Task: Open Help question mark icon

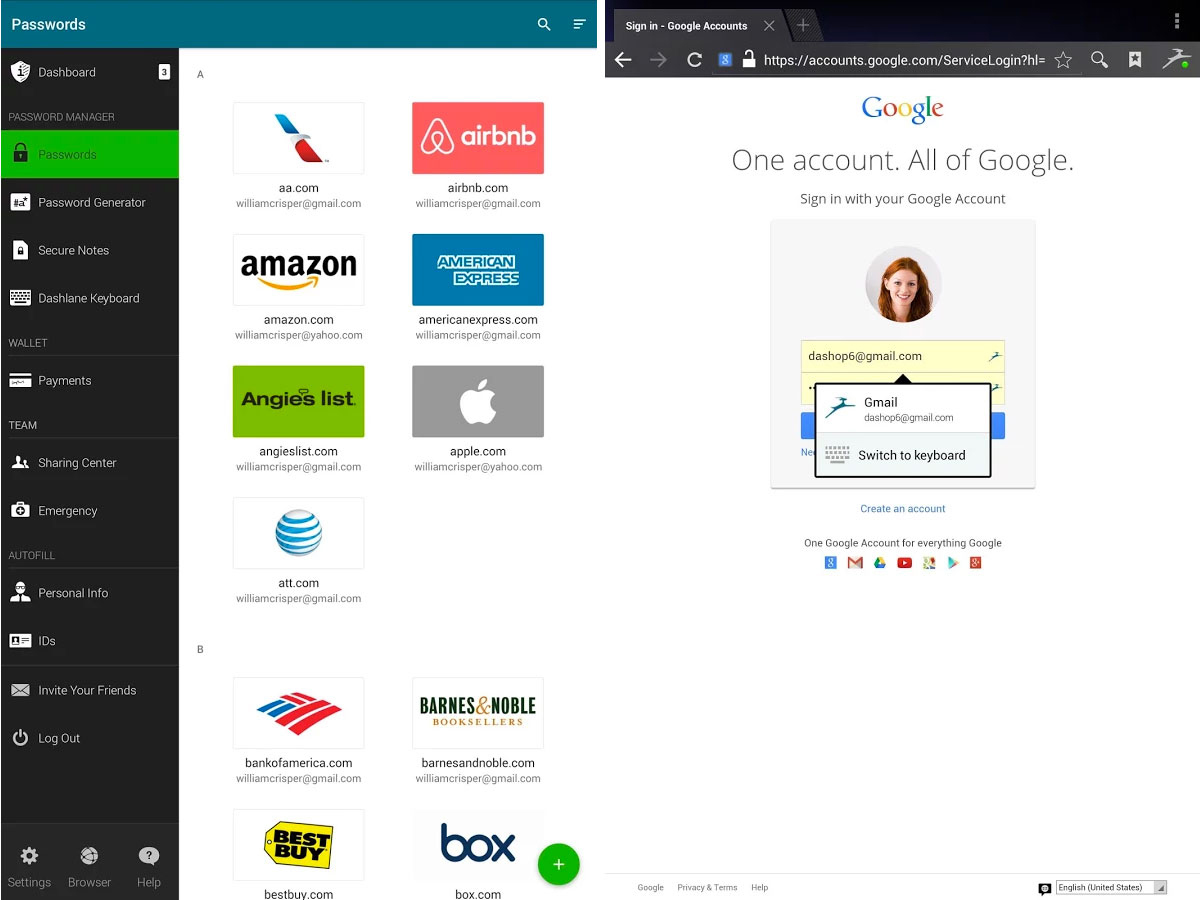Action: coord(149,856)
